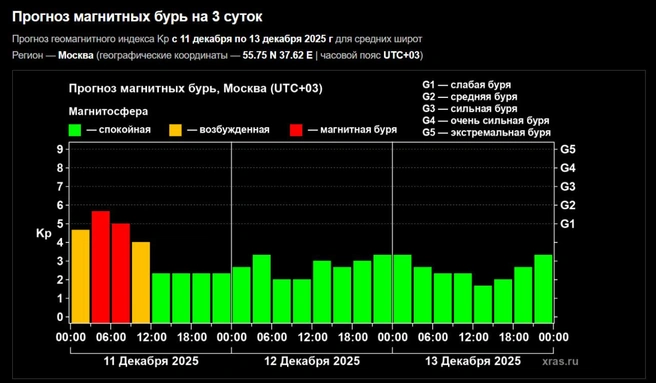The image size is (656, 383).
Task: Click the "G3" label on right axis
Action: click(568, 187)
